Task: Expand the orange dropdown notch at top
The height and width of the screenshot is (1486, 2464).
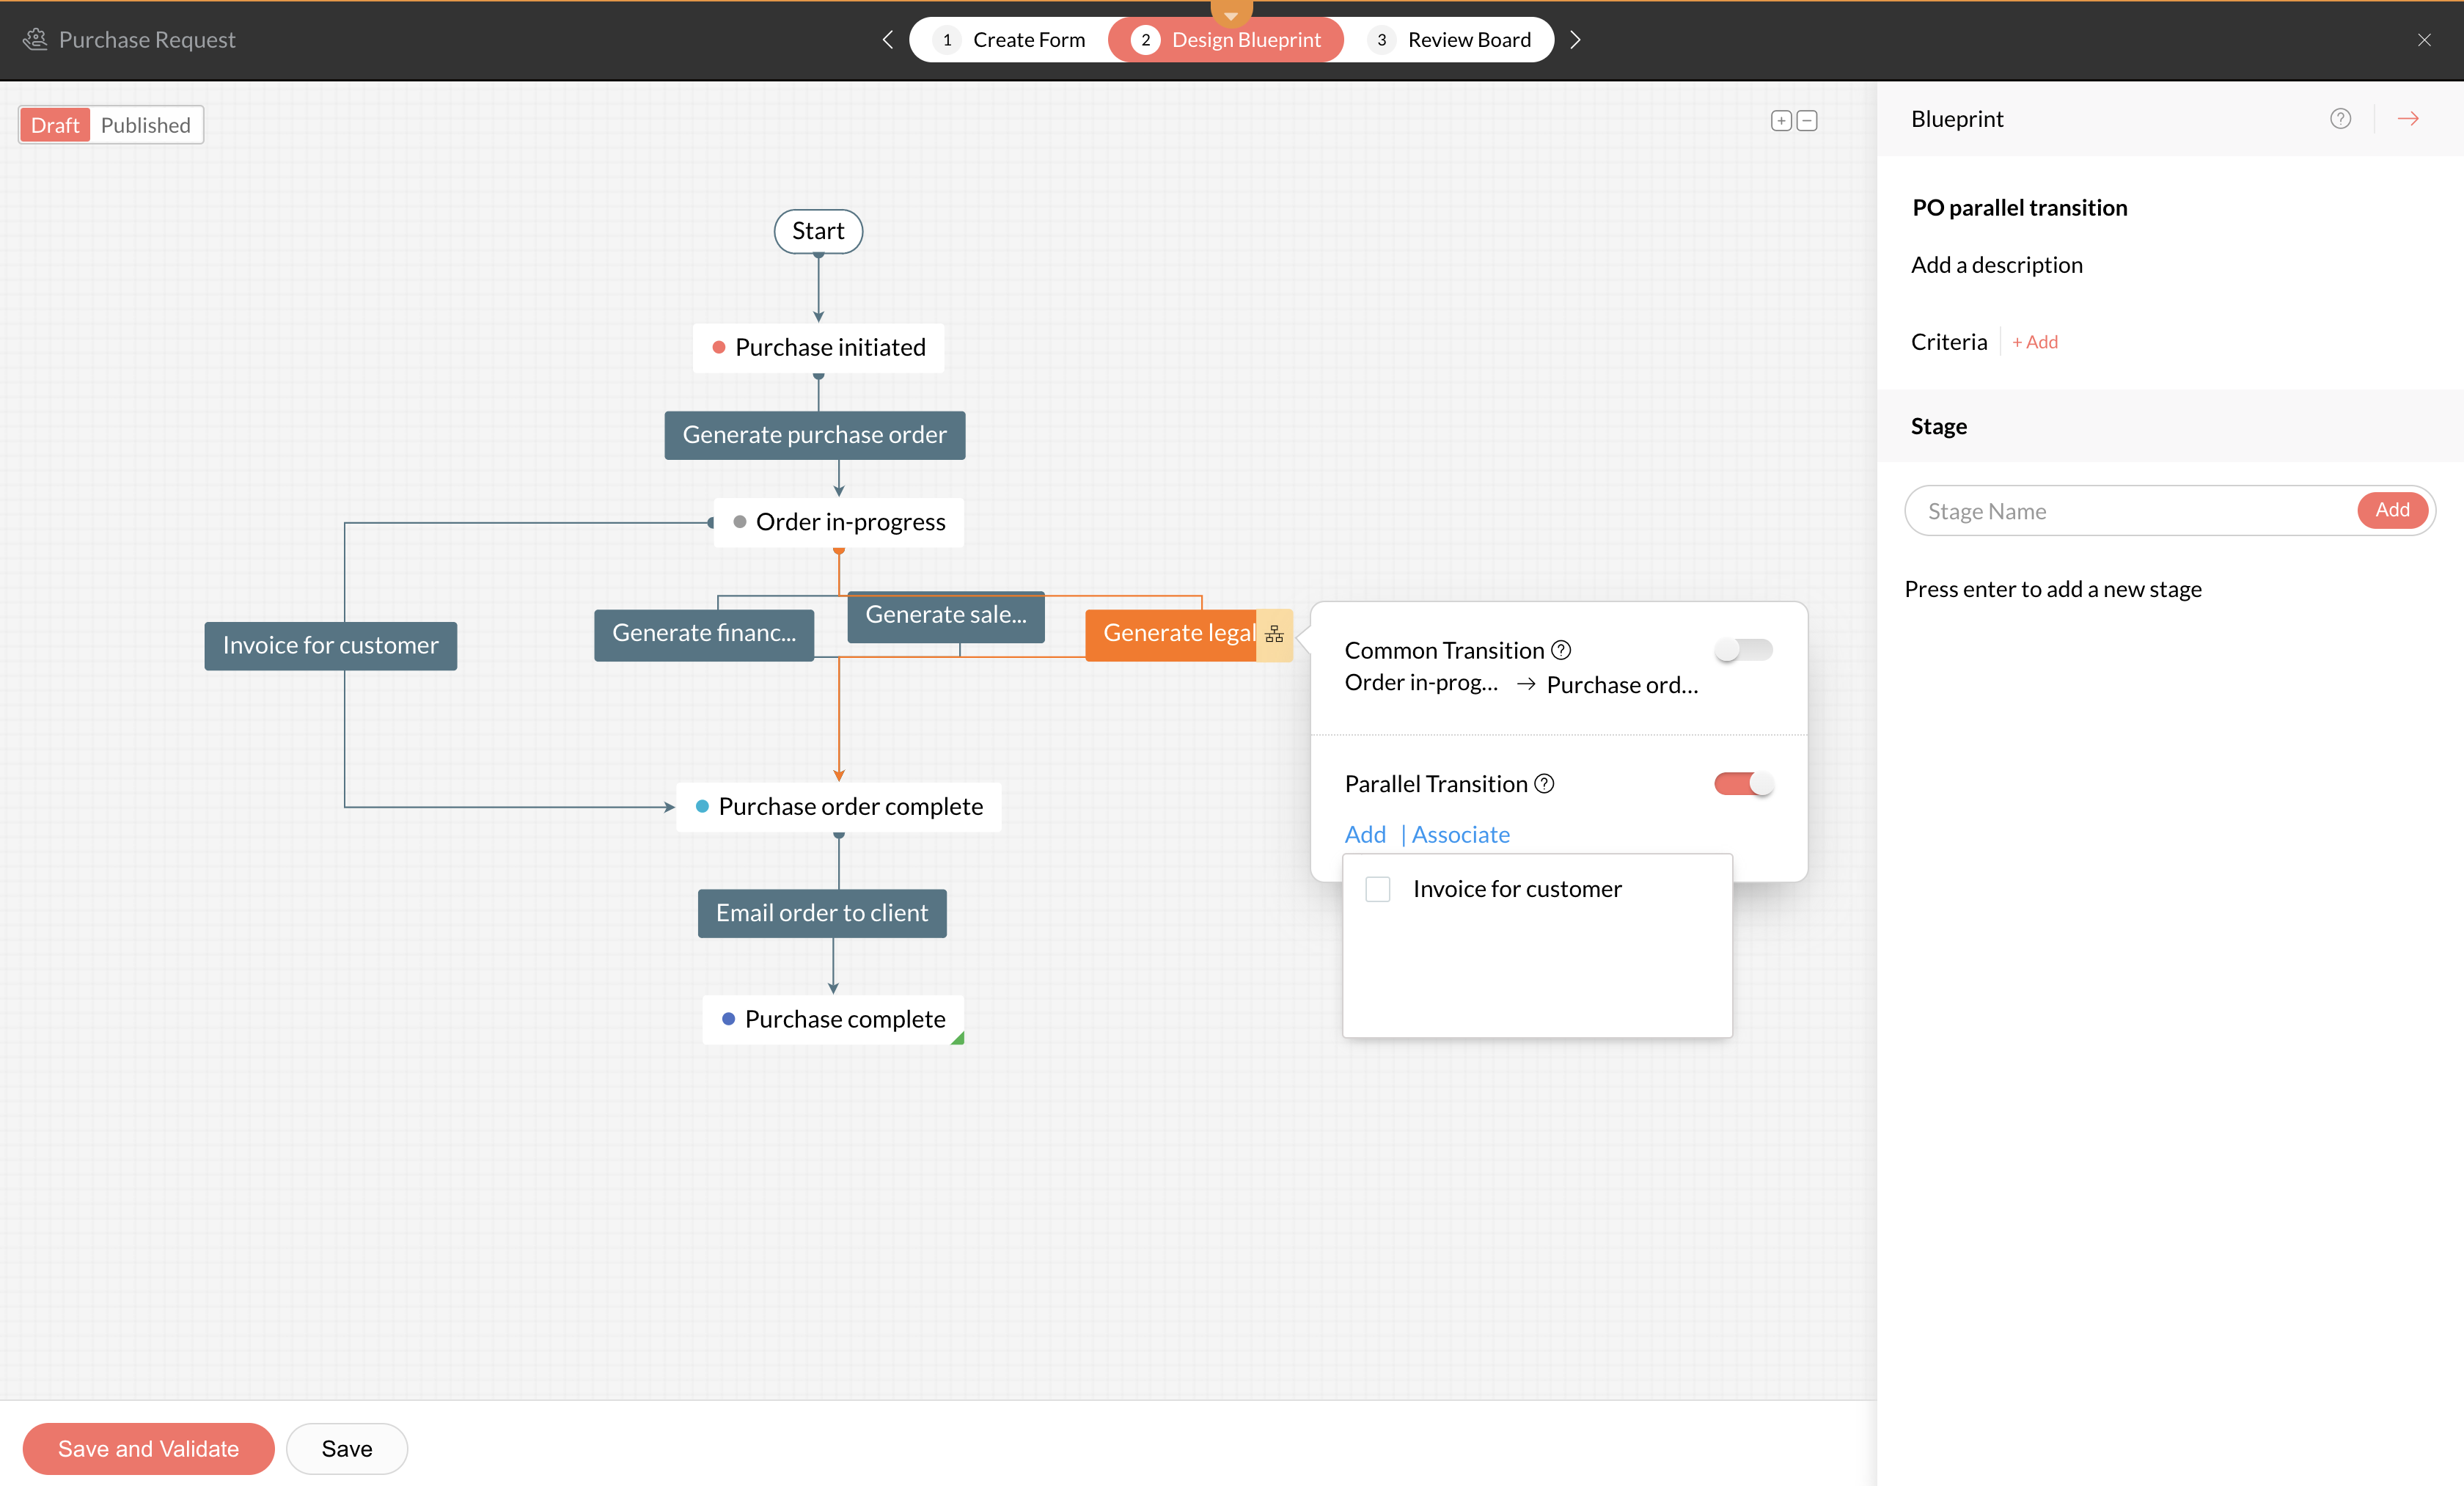Action: 1231,13
